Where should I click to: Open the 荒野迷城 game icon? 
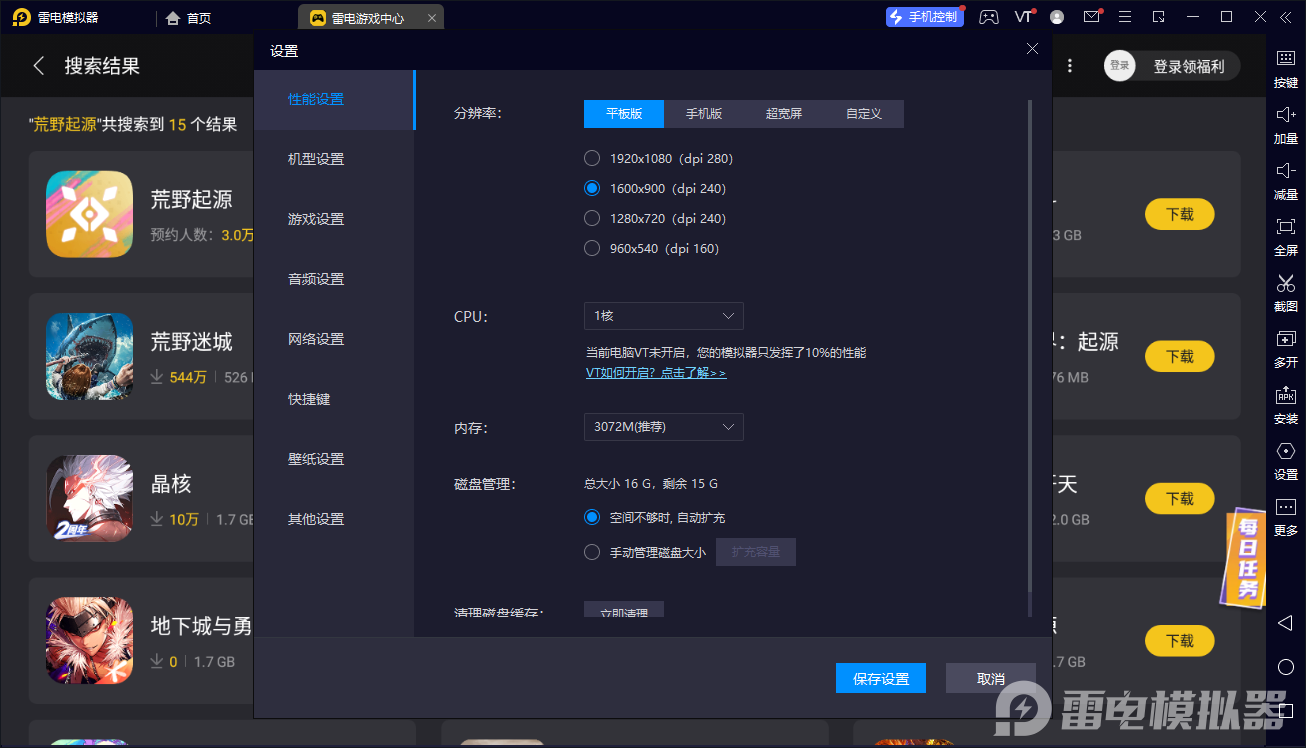(x=89, y=356)
